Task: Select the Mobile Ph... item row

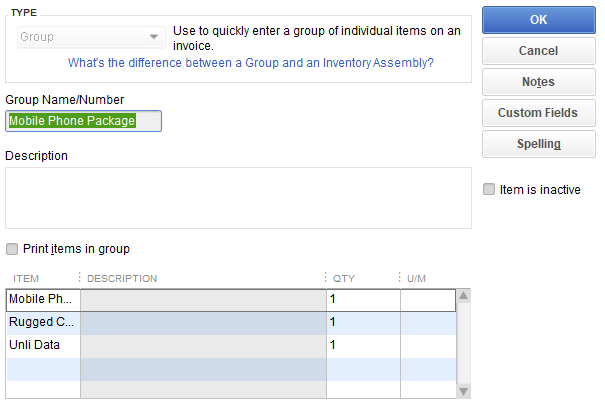Action: 43,299
